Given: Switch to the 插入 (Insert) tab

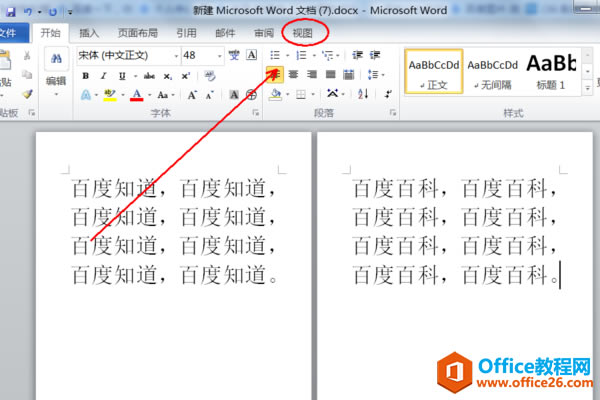Looking at the screenshot, I should [89, 33].
